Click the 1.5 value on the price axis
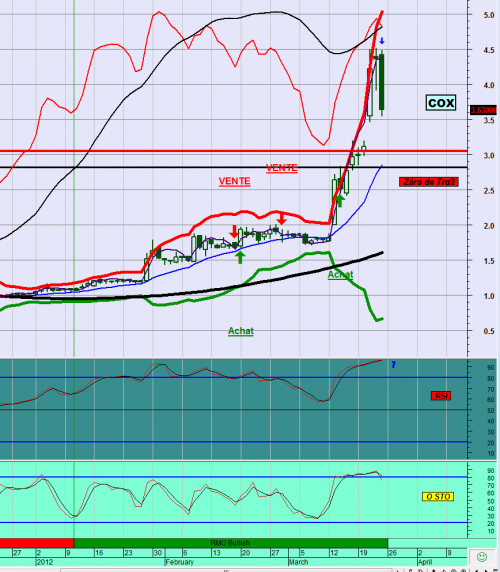Image resolution: width=500 pixels, height=572 pixels. click(488, 261)
